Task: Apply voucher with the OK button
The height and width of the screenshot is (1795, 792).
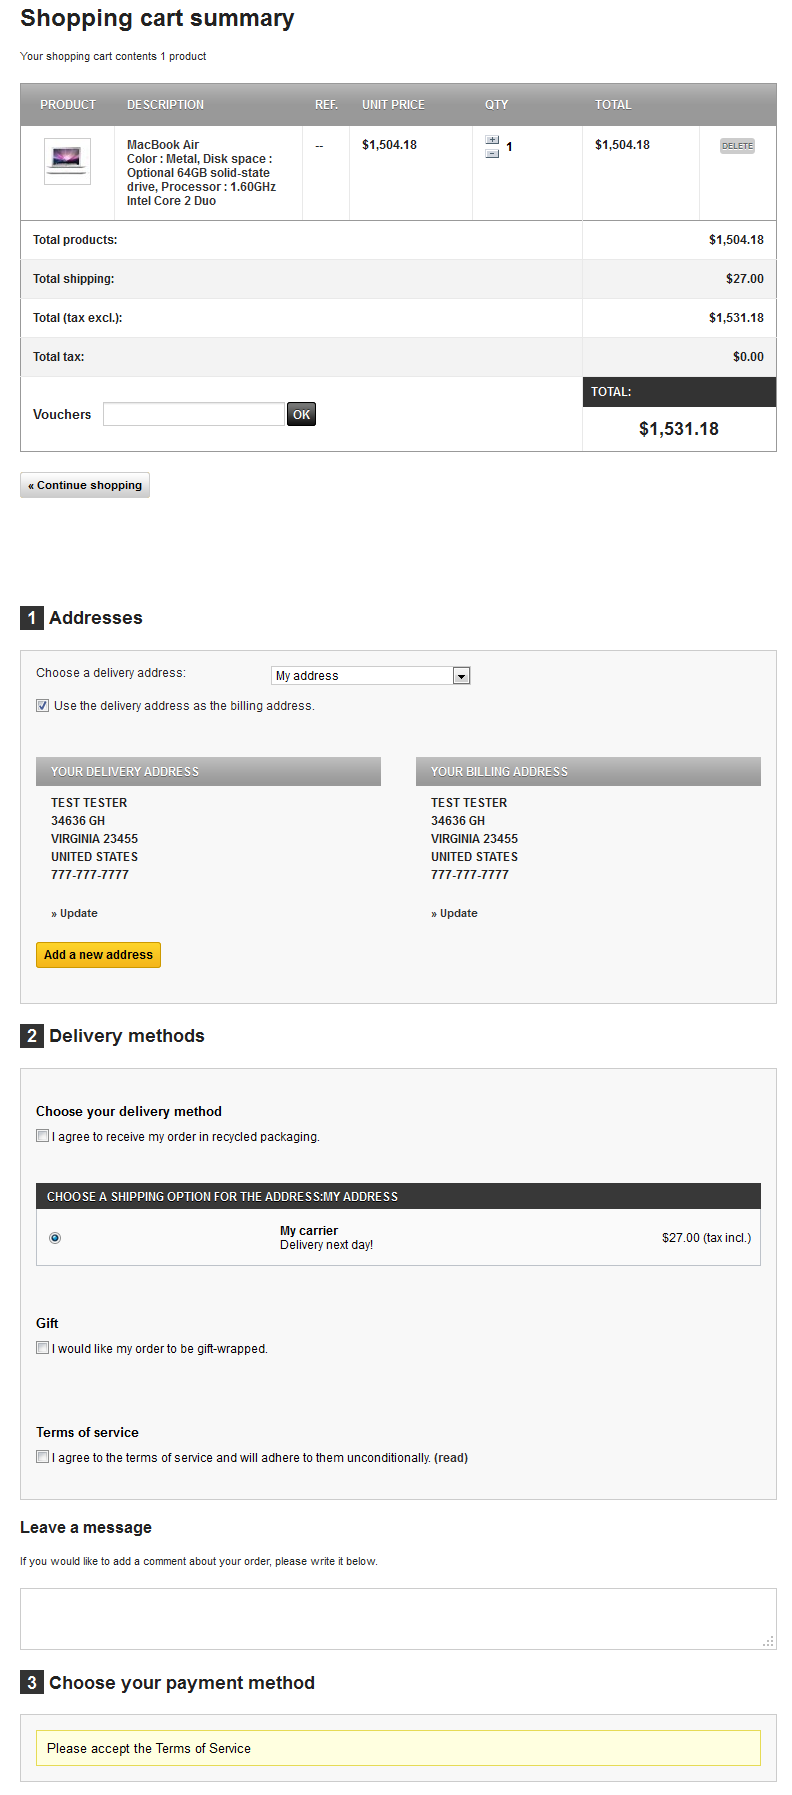Action: click(x=301, y=414)
